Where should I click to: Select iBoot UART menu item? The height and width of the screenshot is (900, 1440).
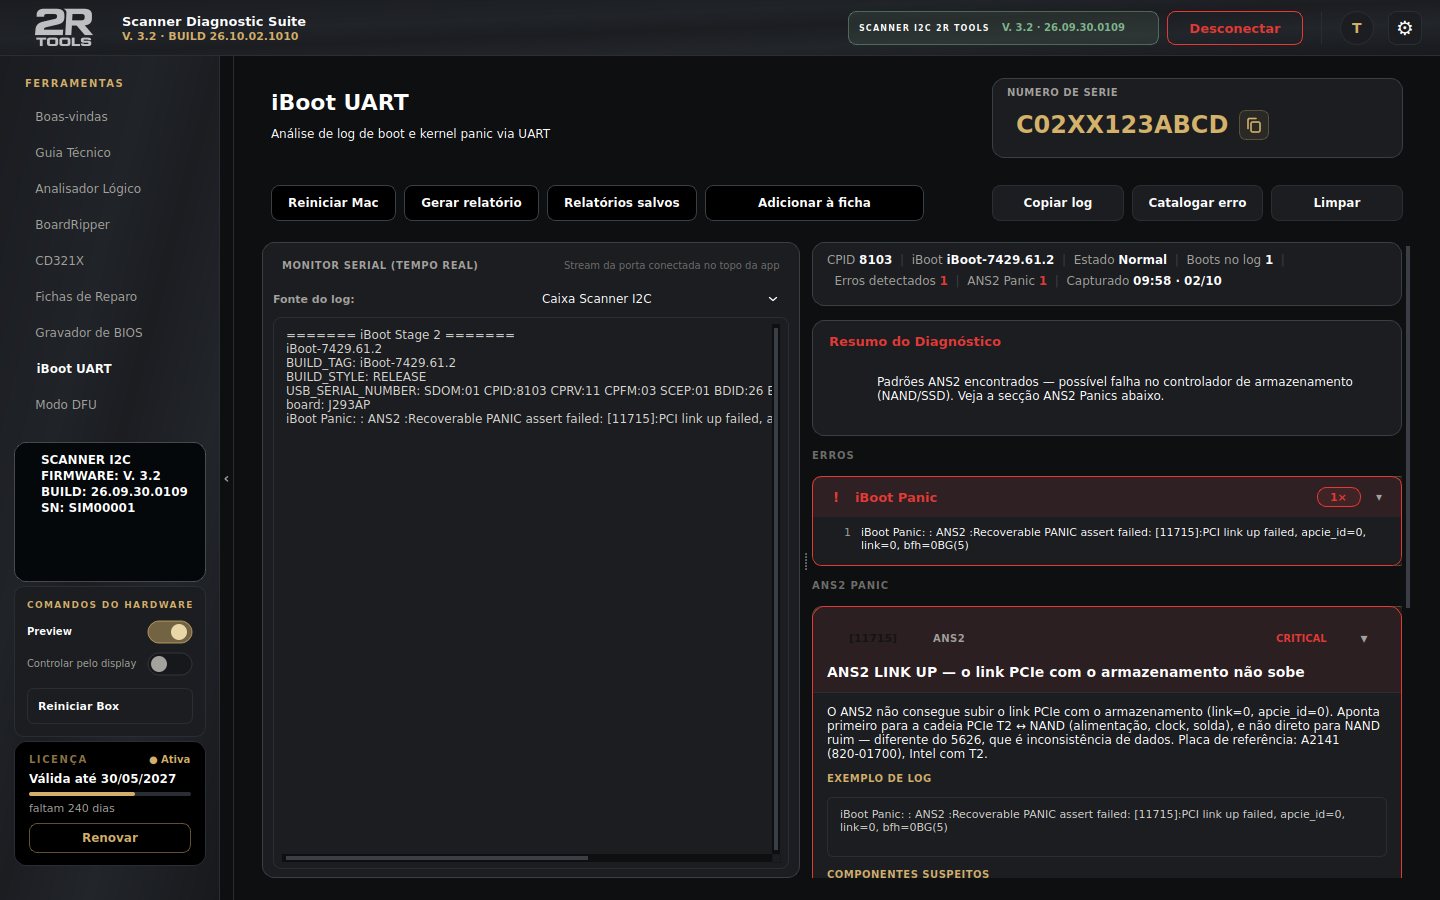coord(74,369)
